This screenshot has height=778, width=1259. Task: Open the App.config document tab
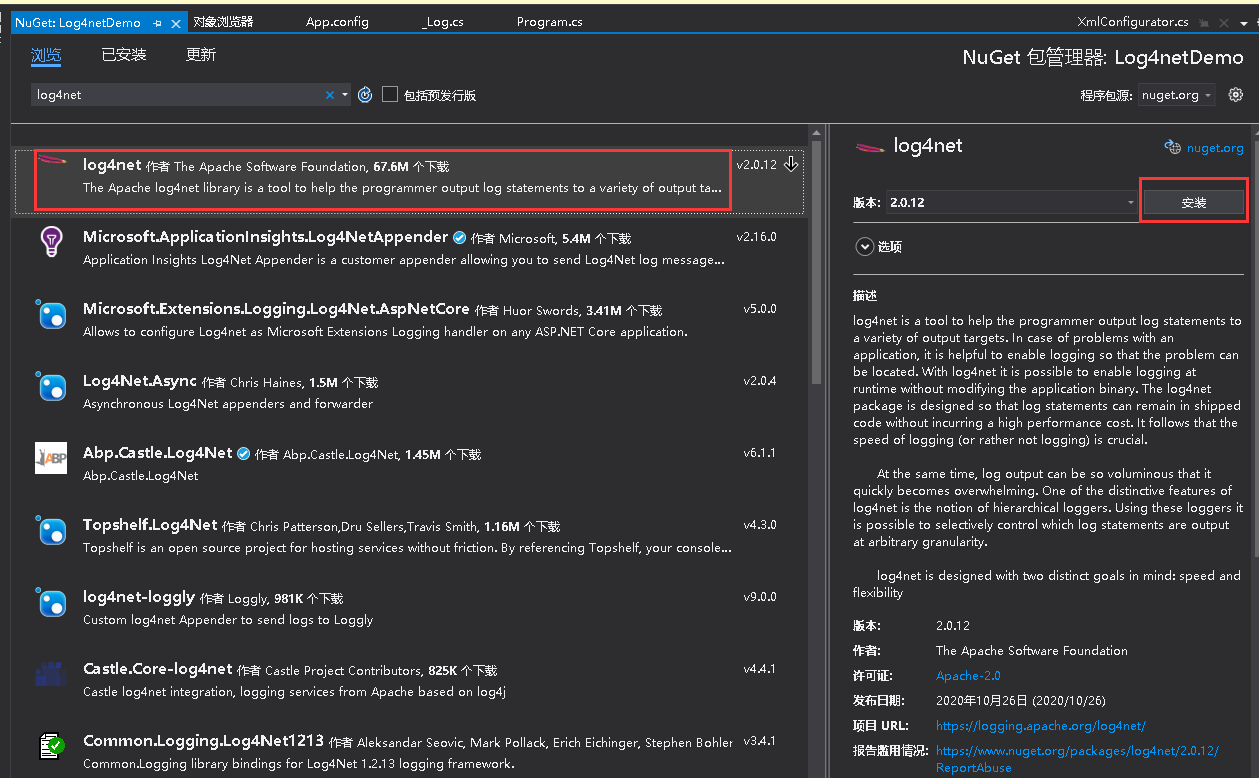tap(337, 22)
